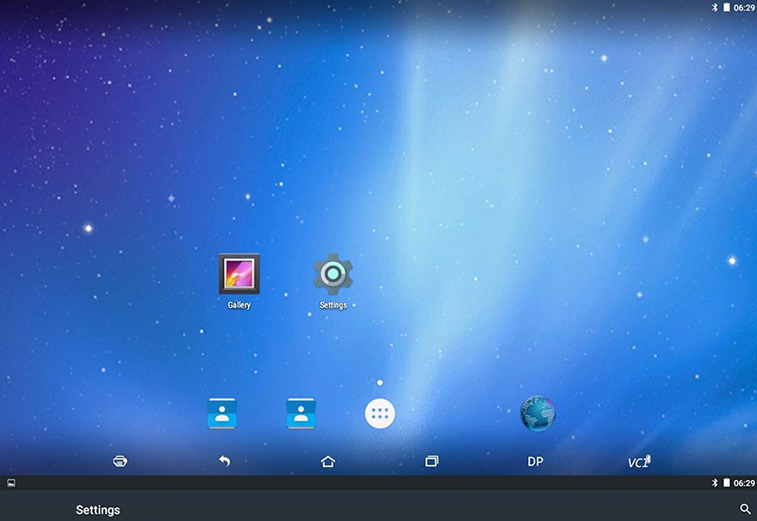Viewport: 757px width, 521px height.
Task: Tap the picture notification icon in the Settings screen status bar
Action: coord(11,483)
